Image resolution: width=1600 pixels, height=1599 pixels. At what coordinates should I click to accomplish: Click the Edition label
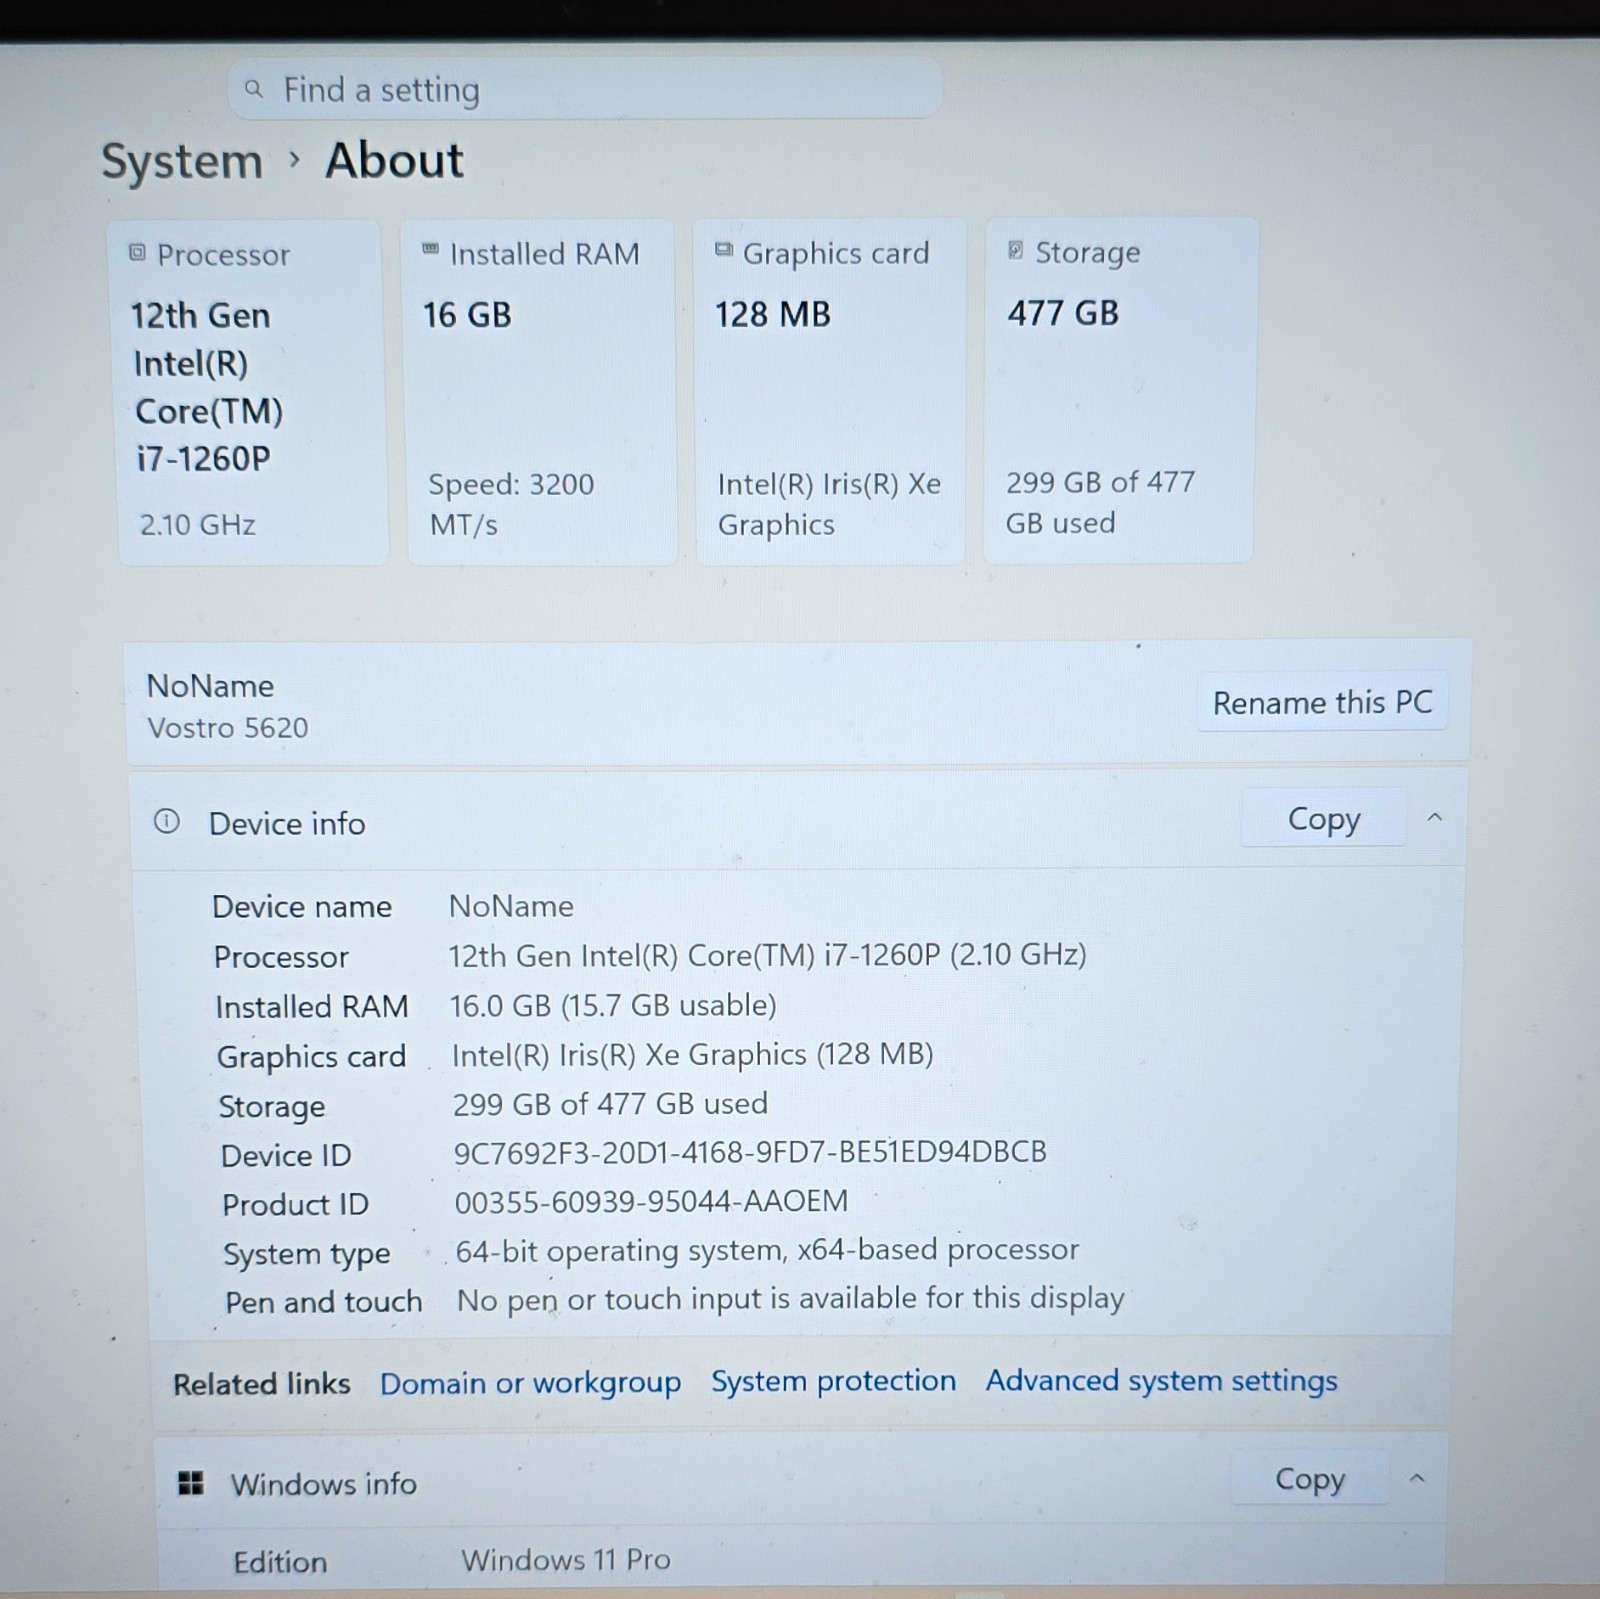[280, 1562]
